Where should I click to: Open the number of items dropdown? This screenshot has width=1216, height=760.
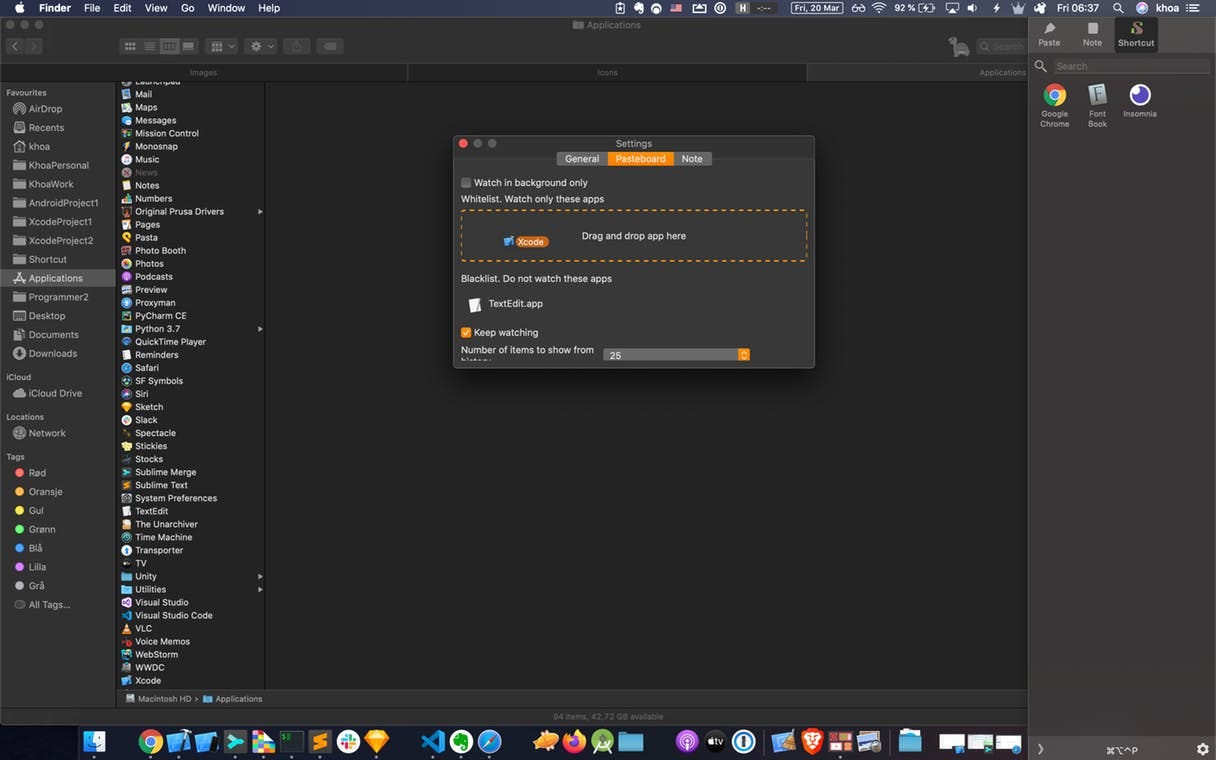pyautogui.click(x=744, y=355)
